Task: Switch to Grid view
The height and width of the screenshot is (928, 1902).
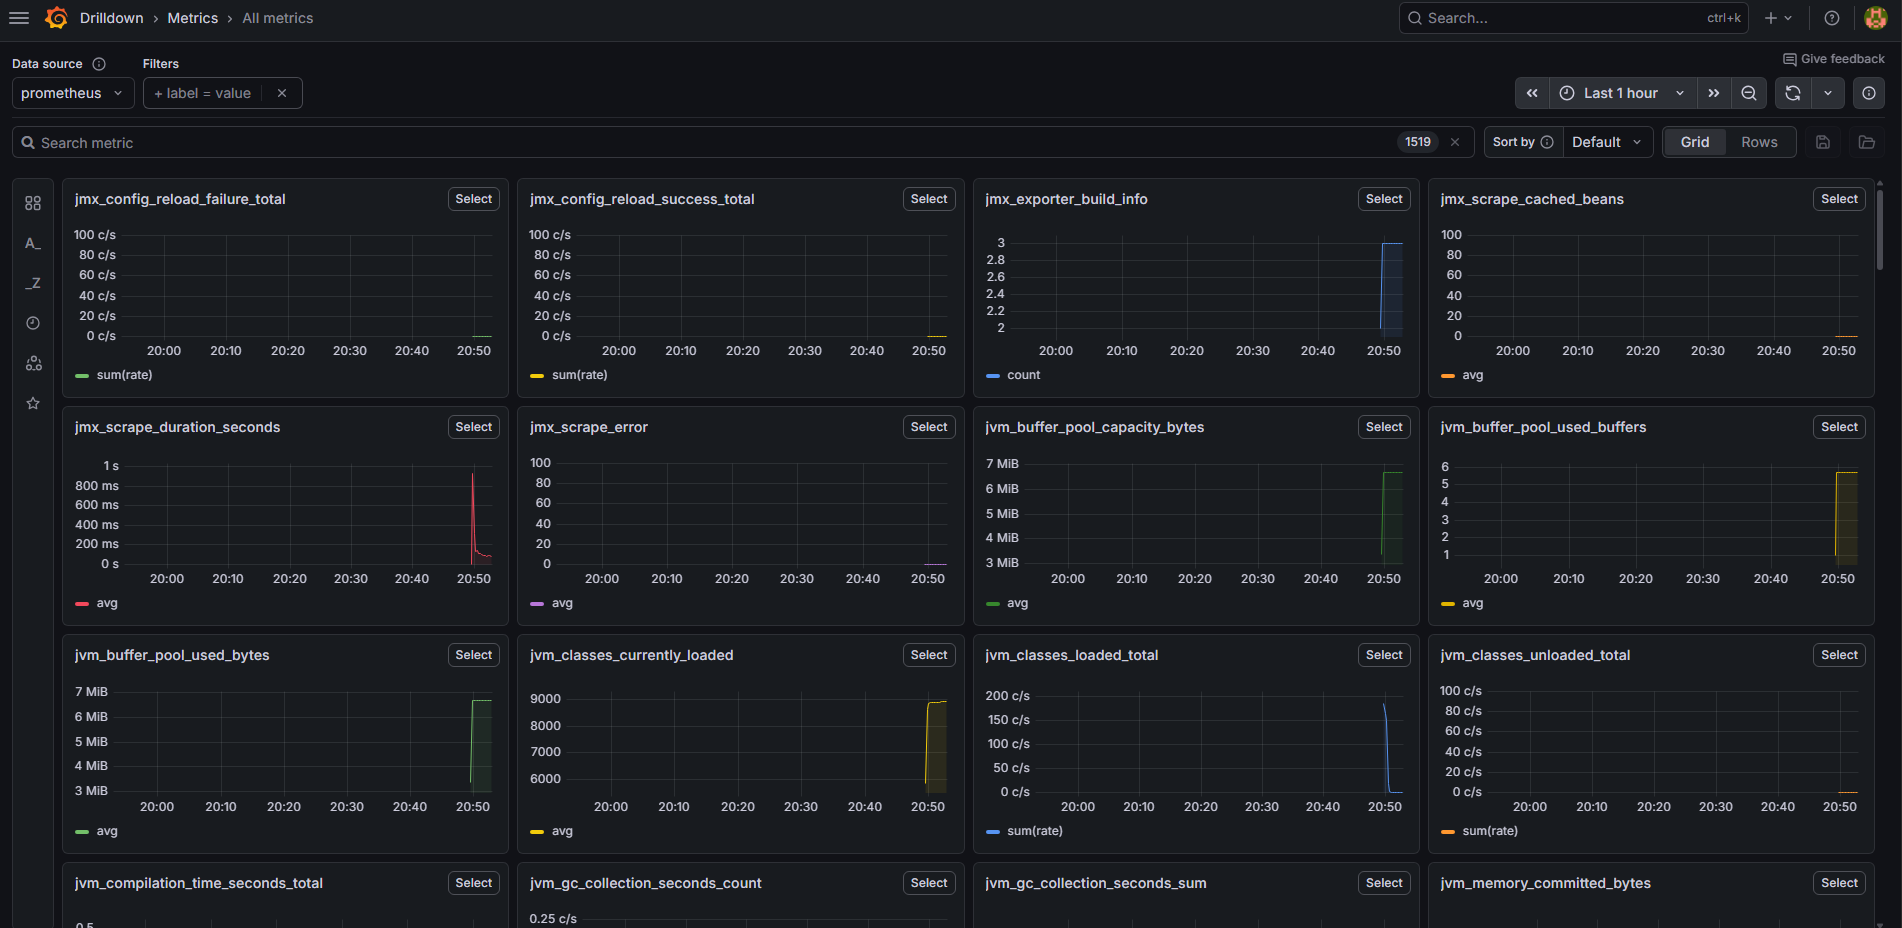Action: [1694, 142]
